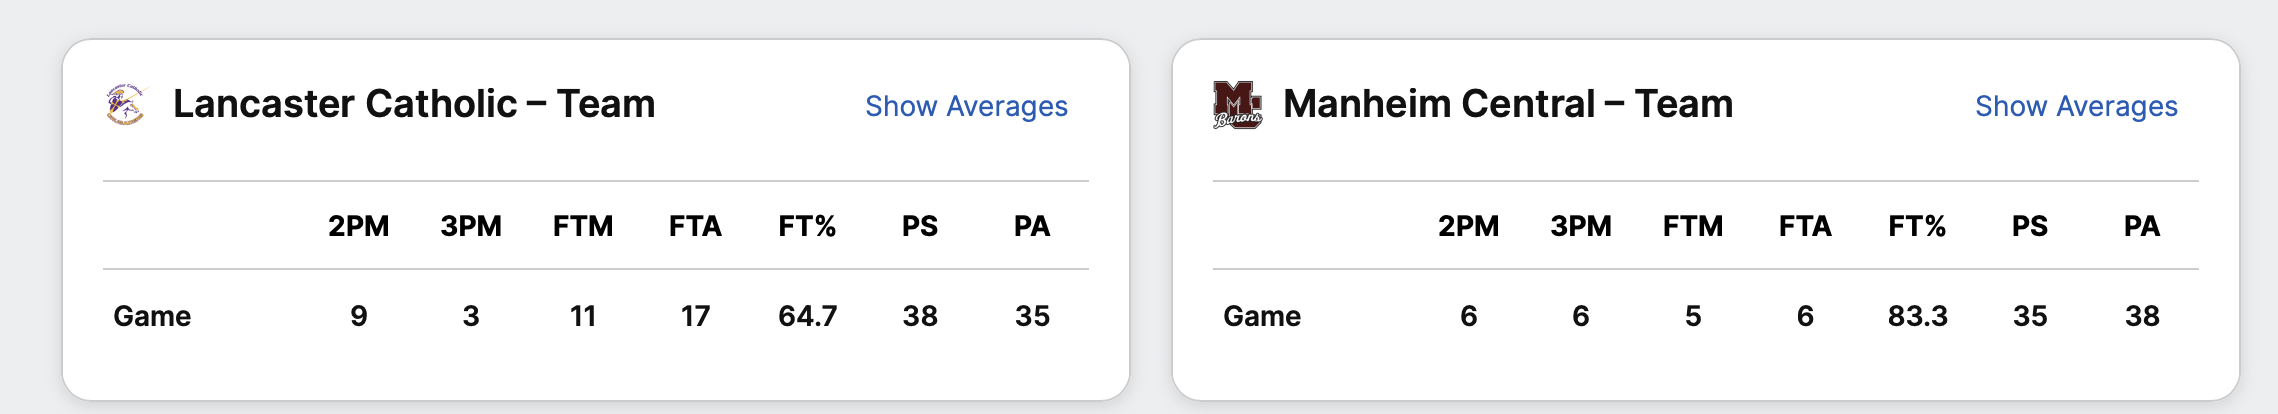Viewport: 2278px width, 414px height.
Task: Select the PA column header for Lancaster Catholic
Action: pos(1032,226)
